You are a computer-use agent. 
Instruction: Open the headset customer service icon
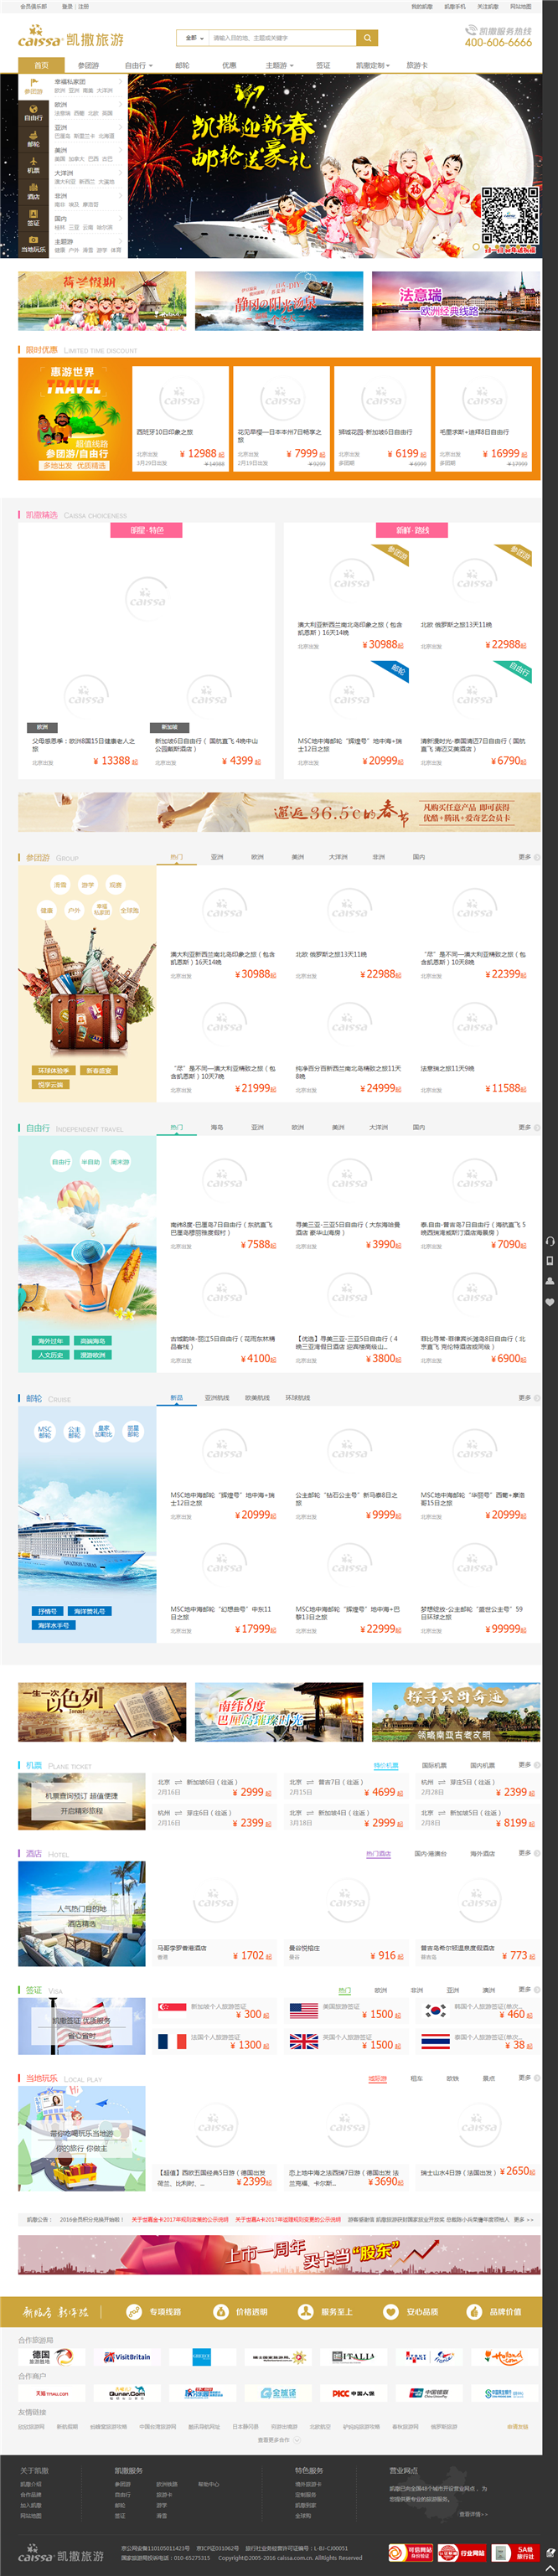click(x=549, y=1241)
